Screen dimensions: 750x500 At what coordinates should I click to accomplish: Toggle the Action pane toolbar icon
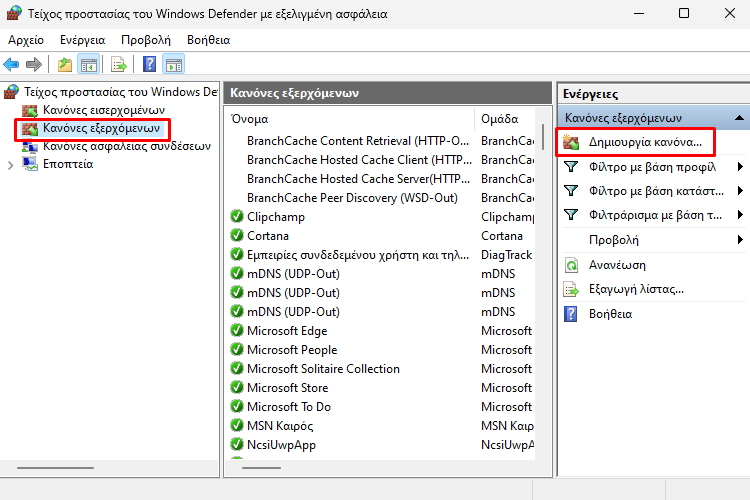coord(174,64)
